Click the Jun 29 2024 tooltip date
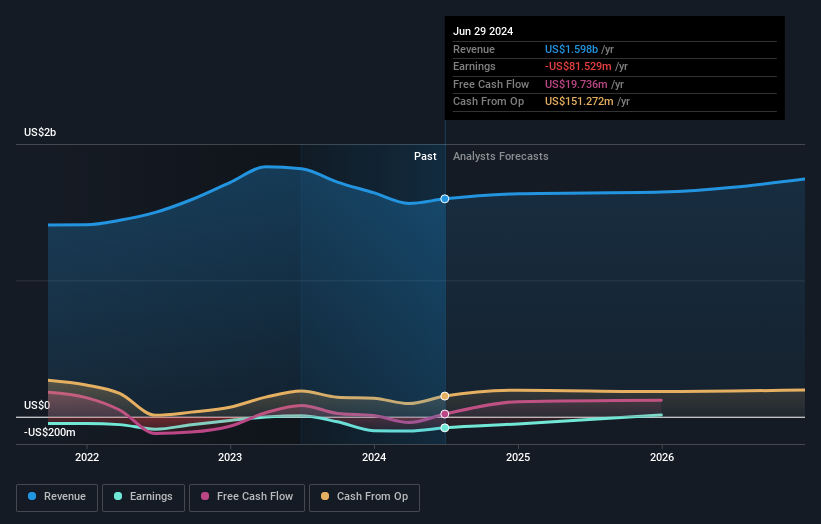Screen dimensions: 821x524 pyautogui.click(x=483, y=31)
